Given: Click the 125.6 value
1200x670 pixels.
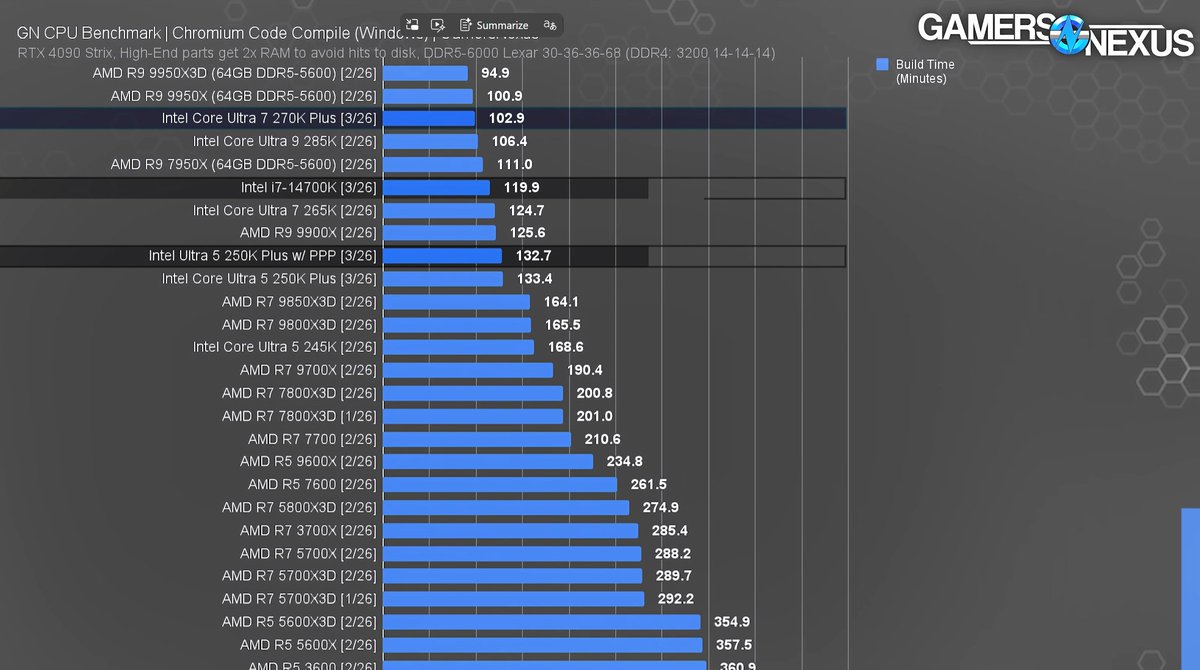Looking at the screenshot, I should 527,232.
